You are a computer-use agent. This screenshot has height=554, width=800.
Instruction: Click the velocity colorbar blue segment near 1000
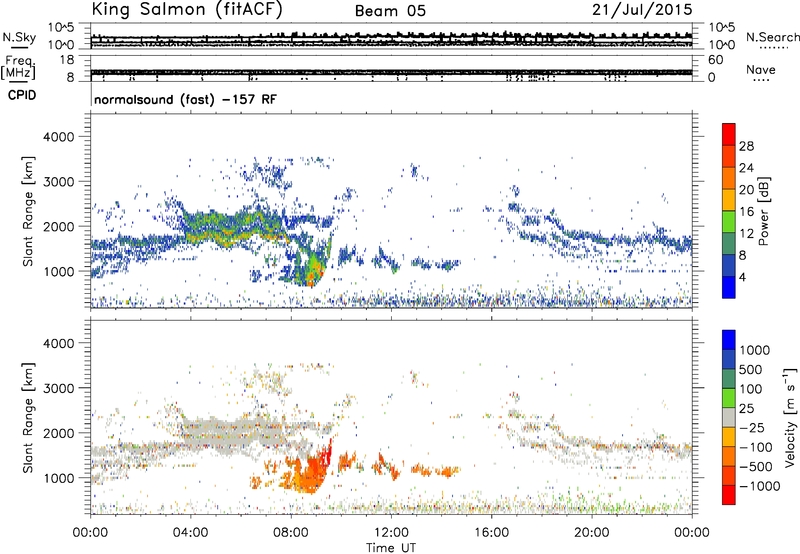(729, 340)
